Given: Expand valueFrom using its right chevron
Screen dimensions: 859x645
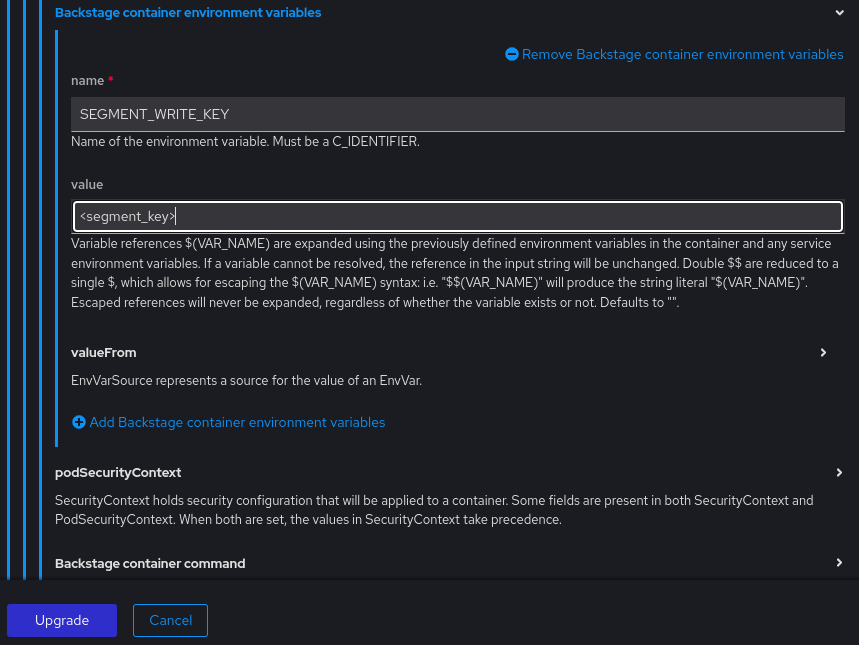Looking at the screenshot, I should pos(823,352).
